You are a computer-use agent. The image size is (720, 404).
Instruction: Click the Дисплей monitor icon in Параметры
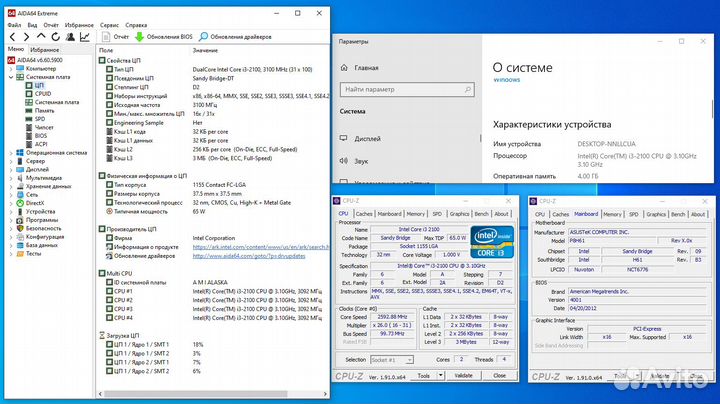click(343, 138)
